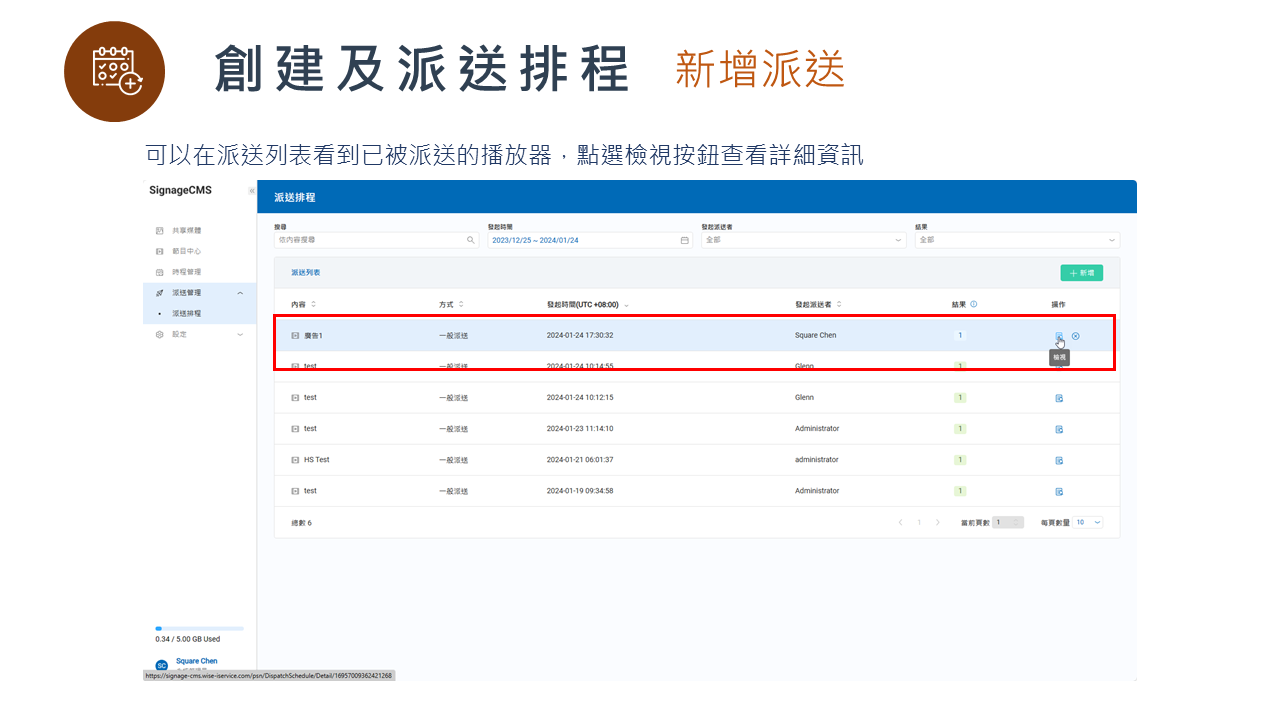Click the green 新增 button

(x=1083, y=272)
